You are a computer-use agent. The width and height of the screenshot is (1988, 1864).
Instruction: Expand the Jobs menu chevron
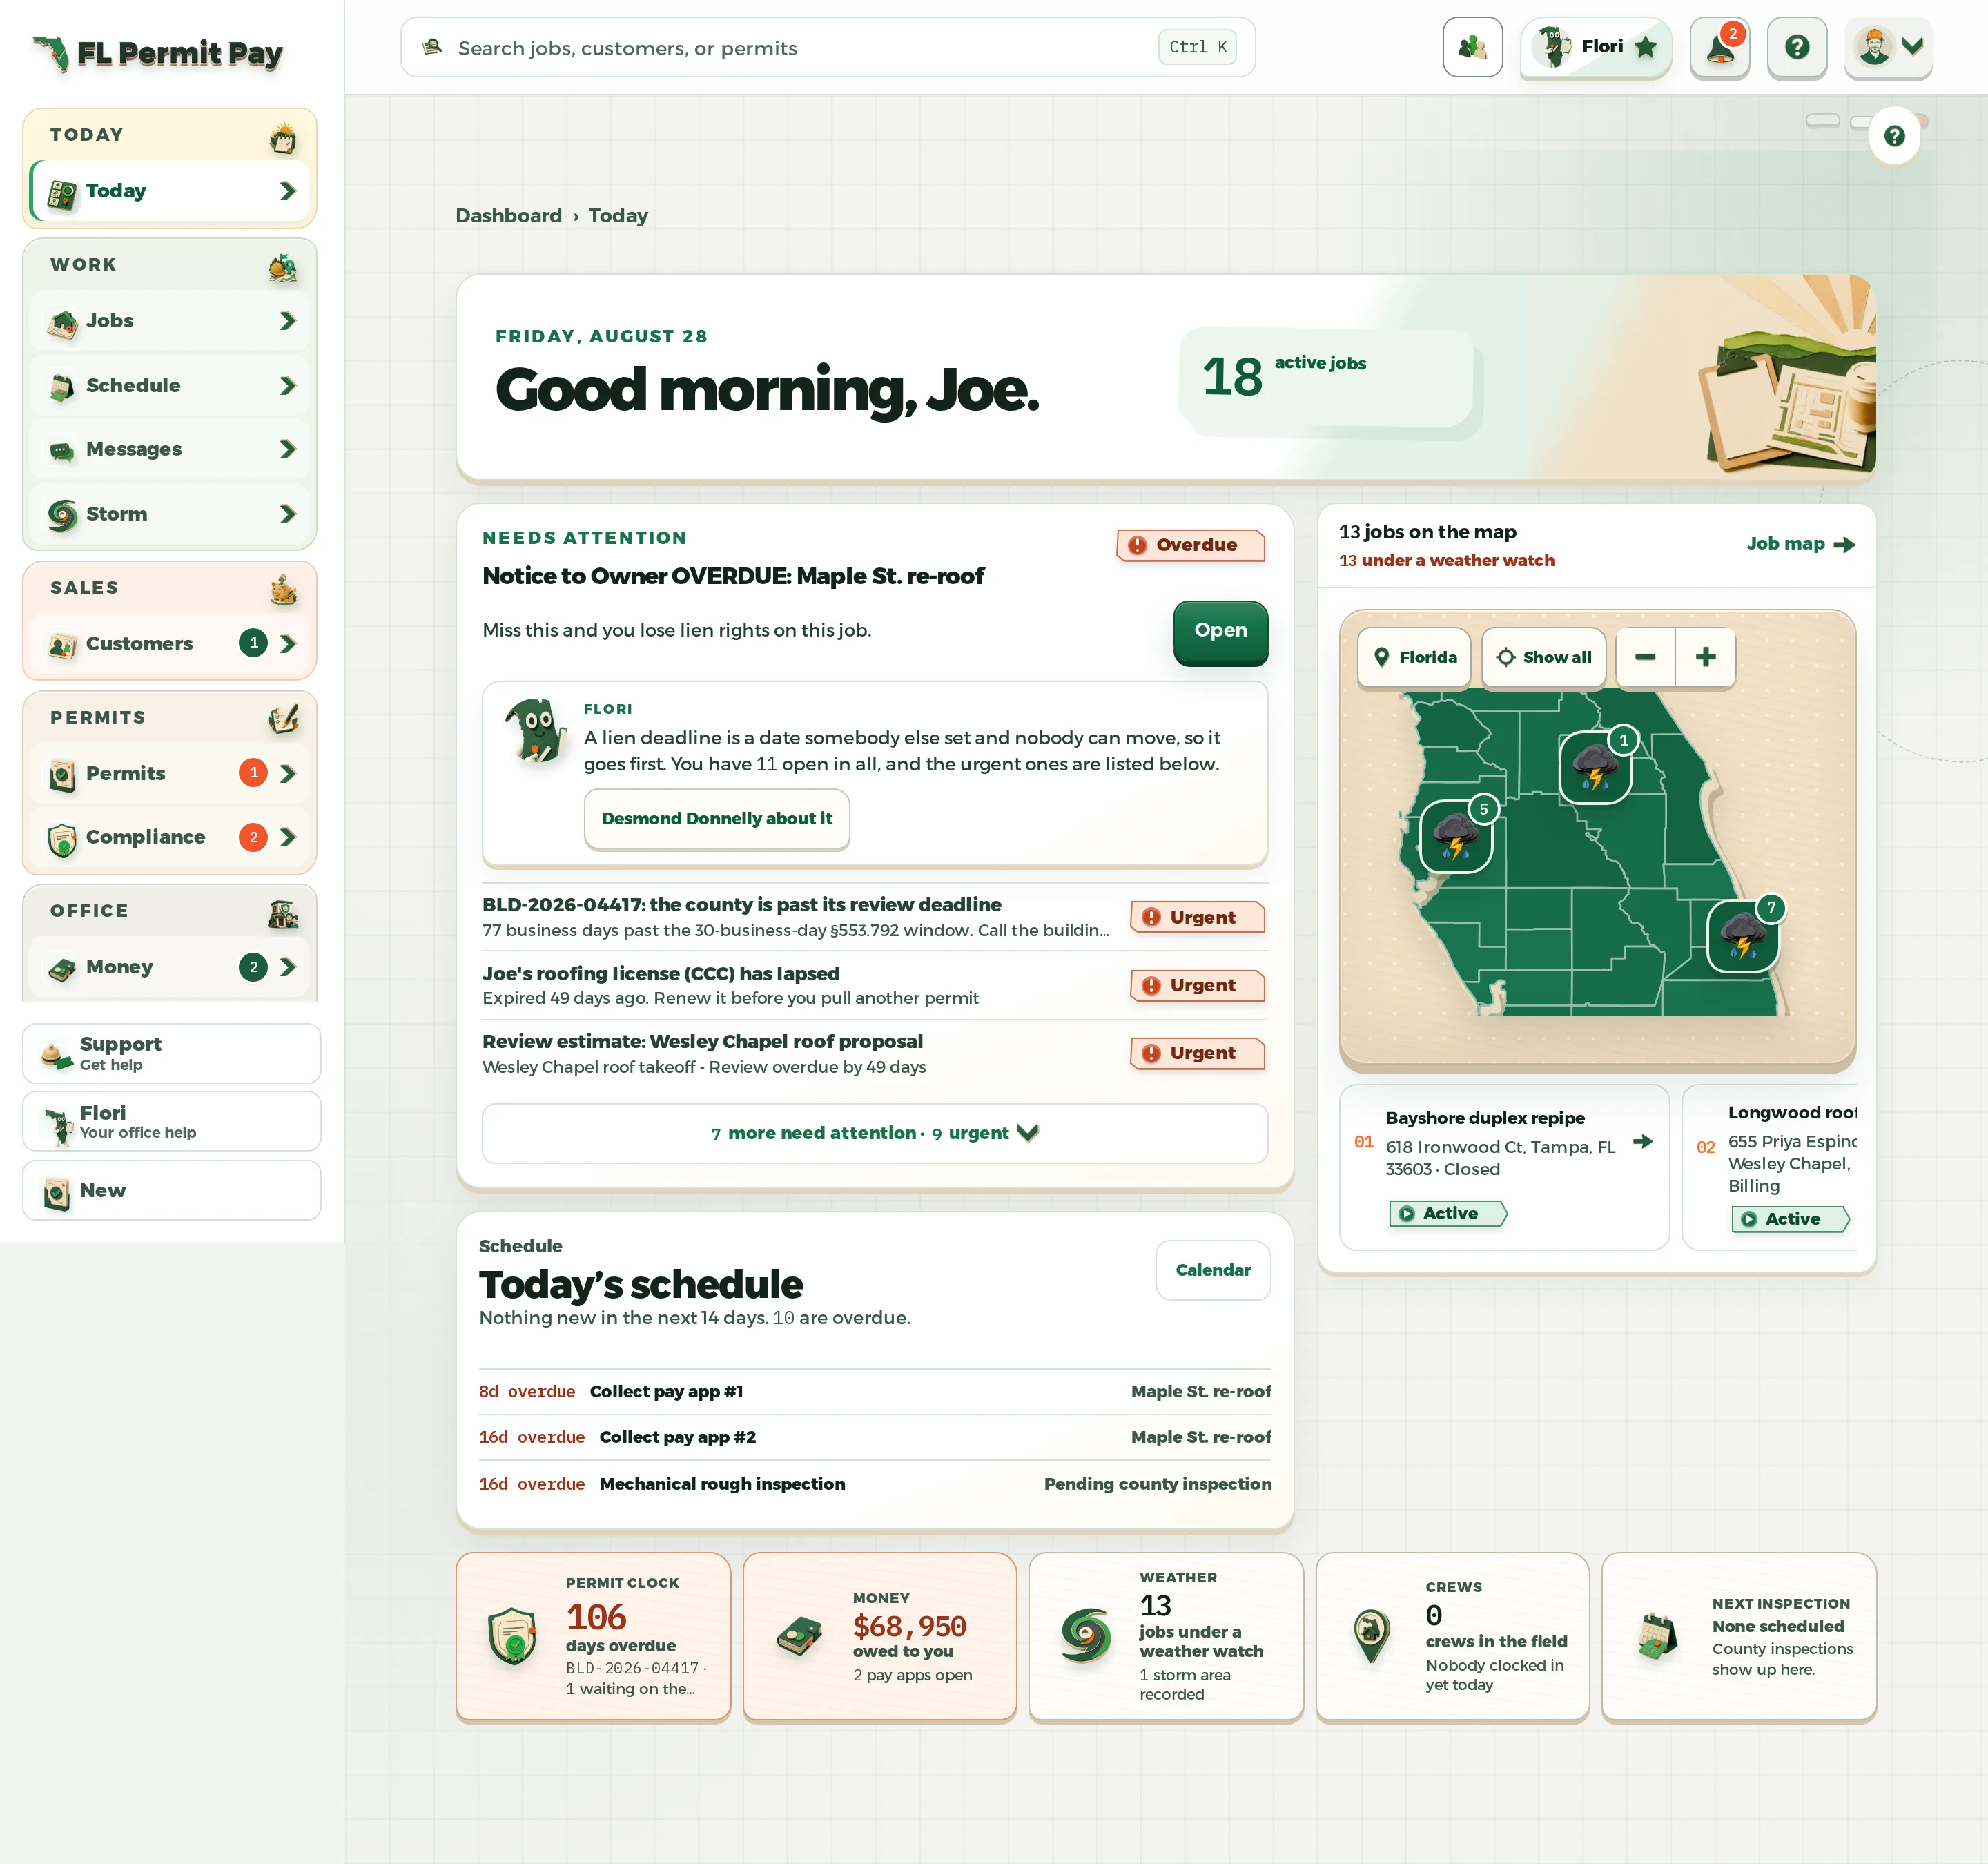(x=288, y=321)
